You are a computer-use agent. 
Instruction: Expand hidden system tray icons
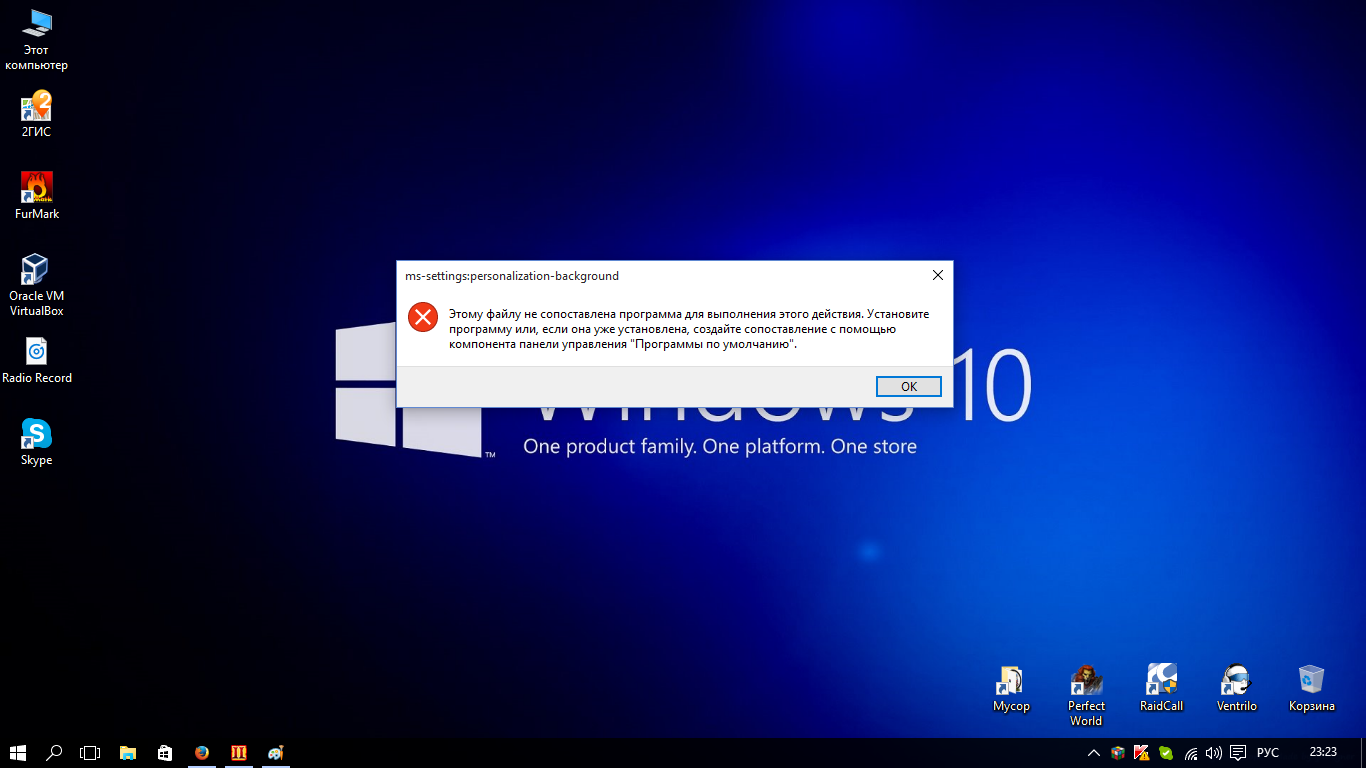pyautogui.click(x=1093, y=752)
